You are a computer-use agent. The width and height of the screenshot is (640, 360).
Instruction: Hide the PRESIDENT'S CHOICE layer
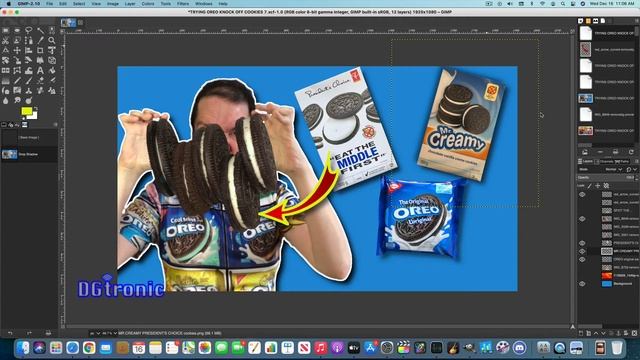tap(582, 243)
